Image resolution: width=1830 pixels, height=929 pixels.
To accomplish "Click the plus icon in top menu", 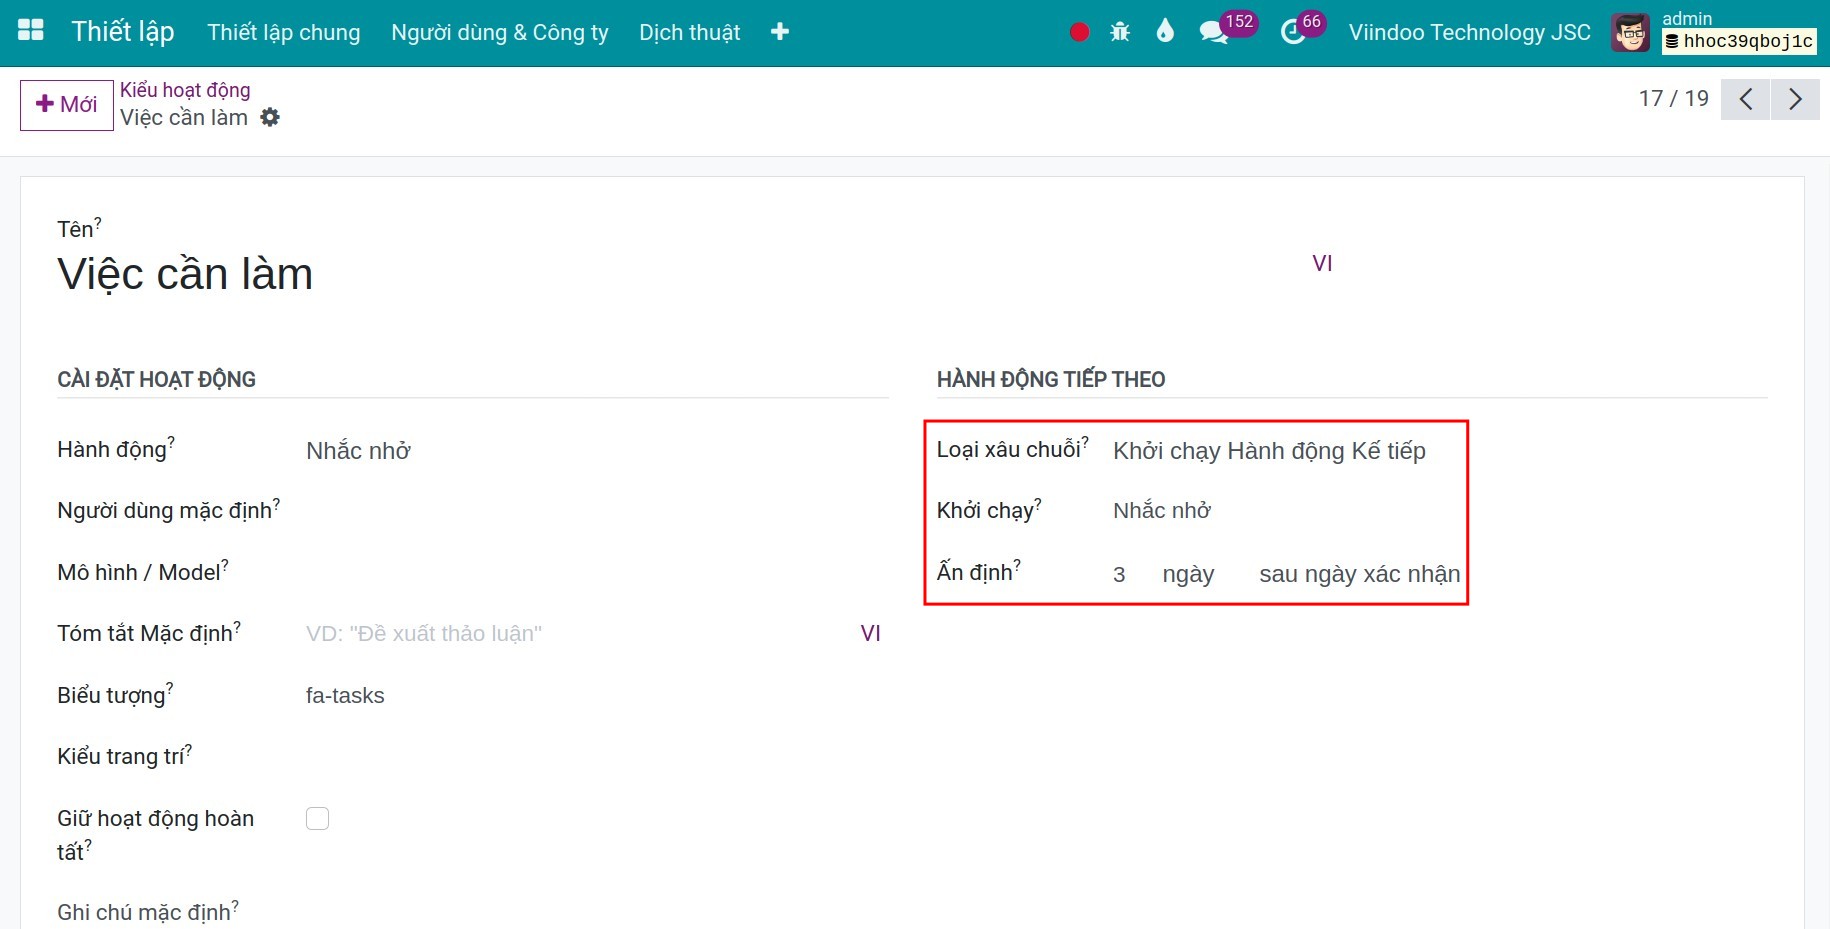I will coord(780,32).
